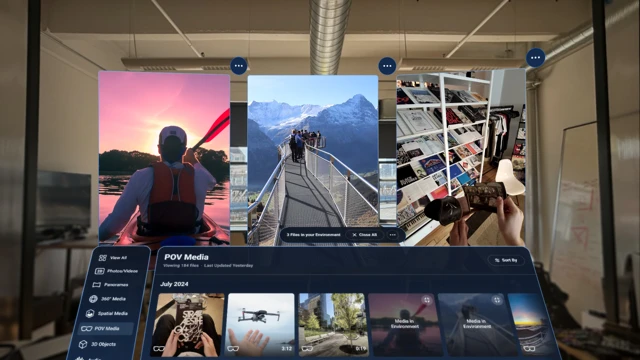640x360 pixels.
Task: Open the more options in environment files bar
Action: [393, 235]
